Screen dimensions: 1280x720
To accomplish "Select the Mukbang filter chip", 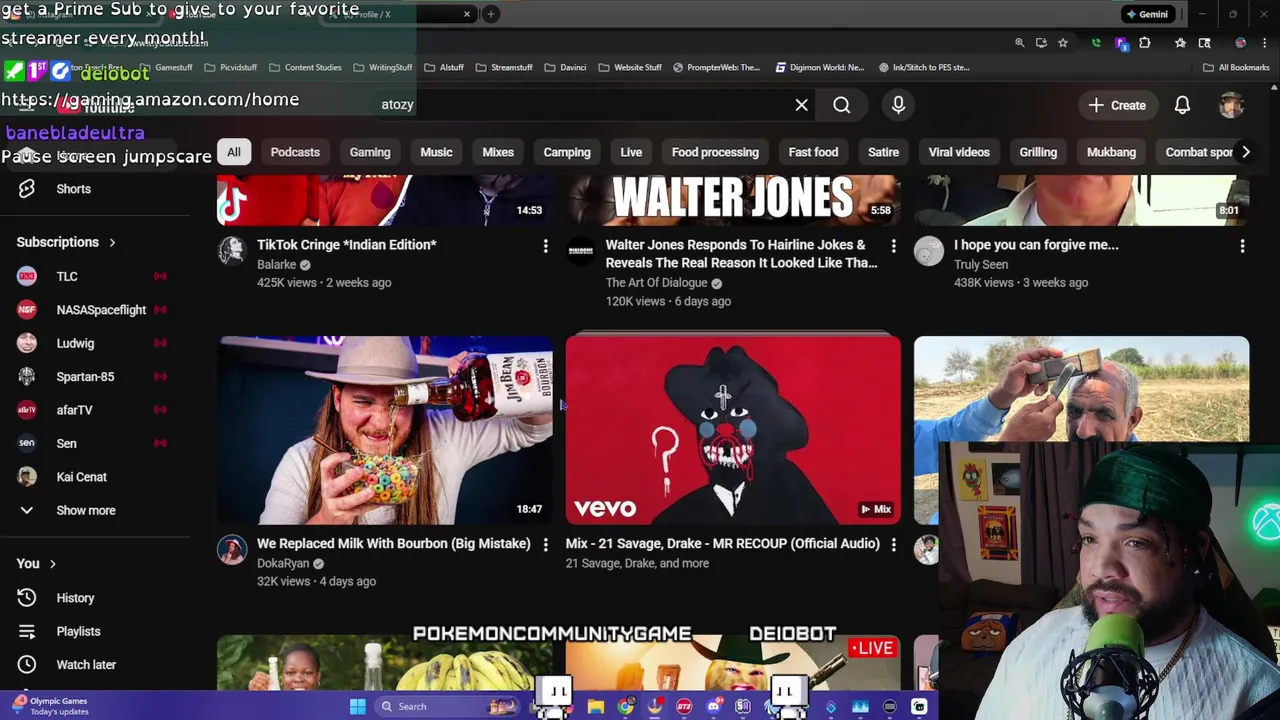I will click(1111, 152).
